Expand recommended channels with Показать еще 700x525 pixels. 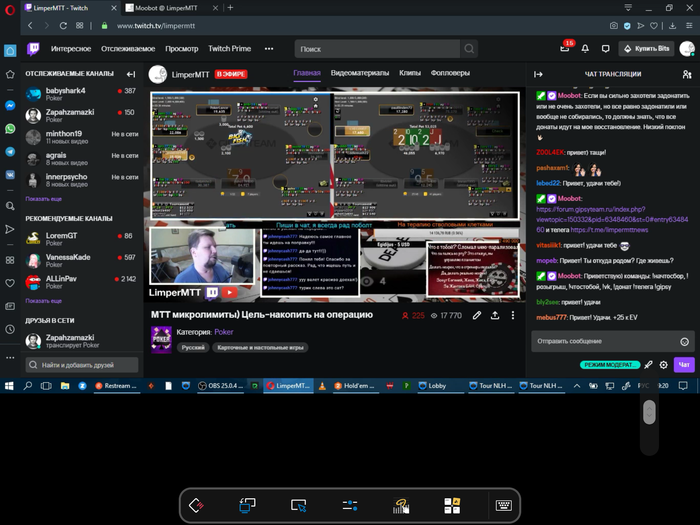click(x=43, y=301)
